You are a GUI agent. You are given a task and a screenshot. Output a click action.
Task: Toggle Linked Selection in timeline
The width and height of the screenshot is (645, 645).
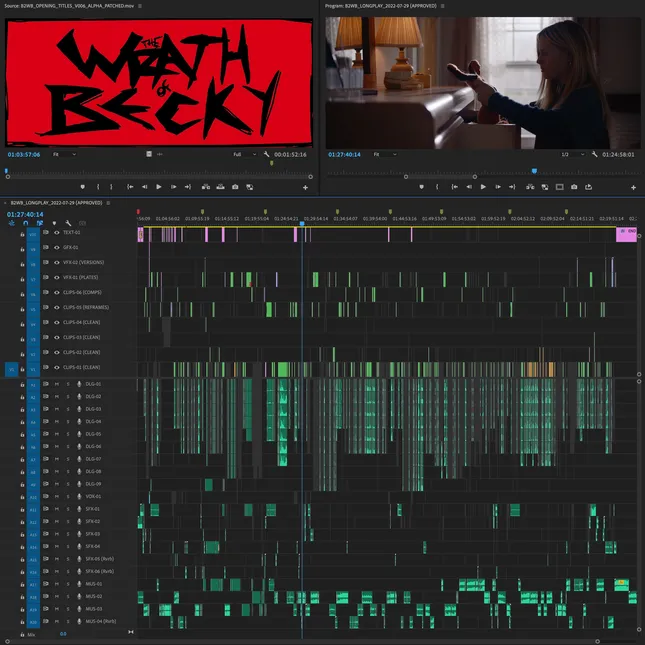[39, 223]
